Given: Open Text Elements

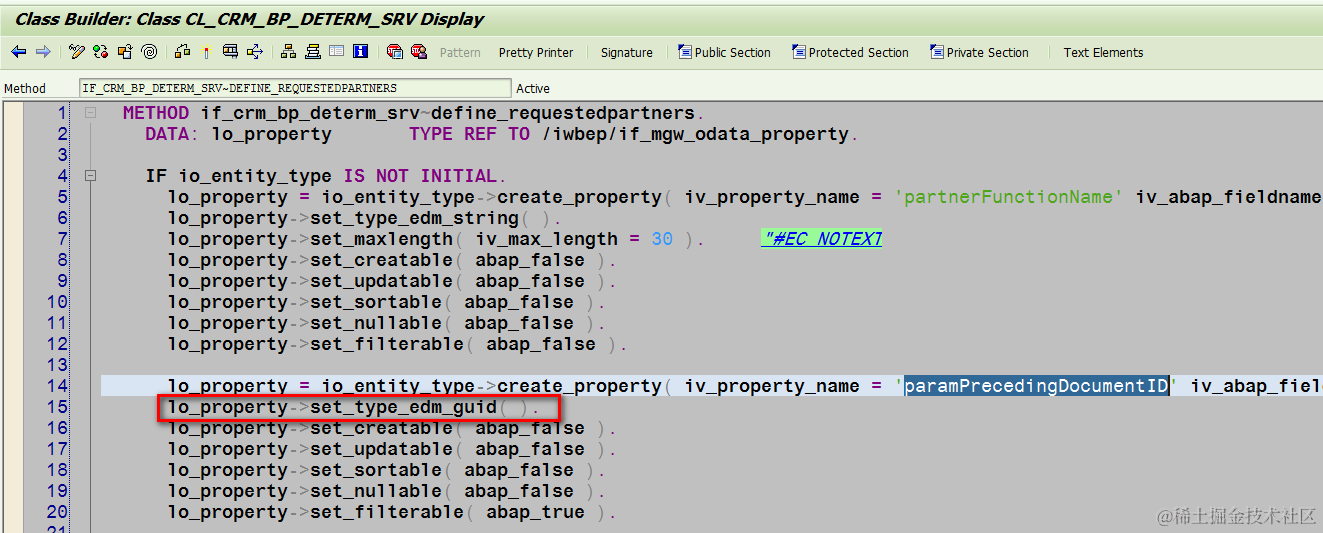Looking at the screenshot, I should coord(1103,53).
